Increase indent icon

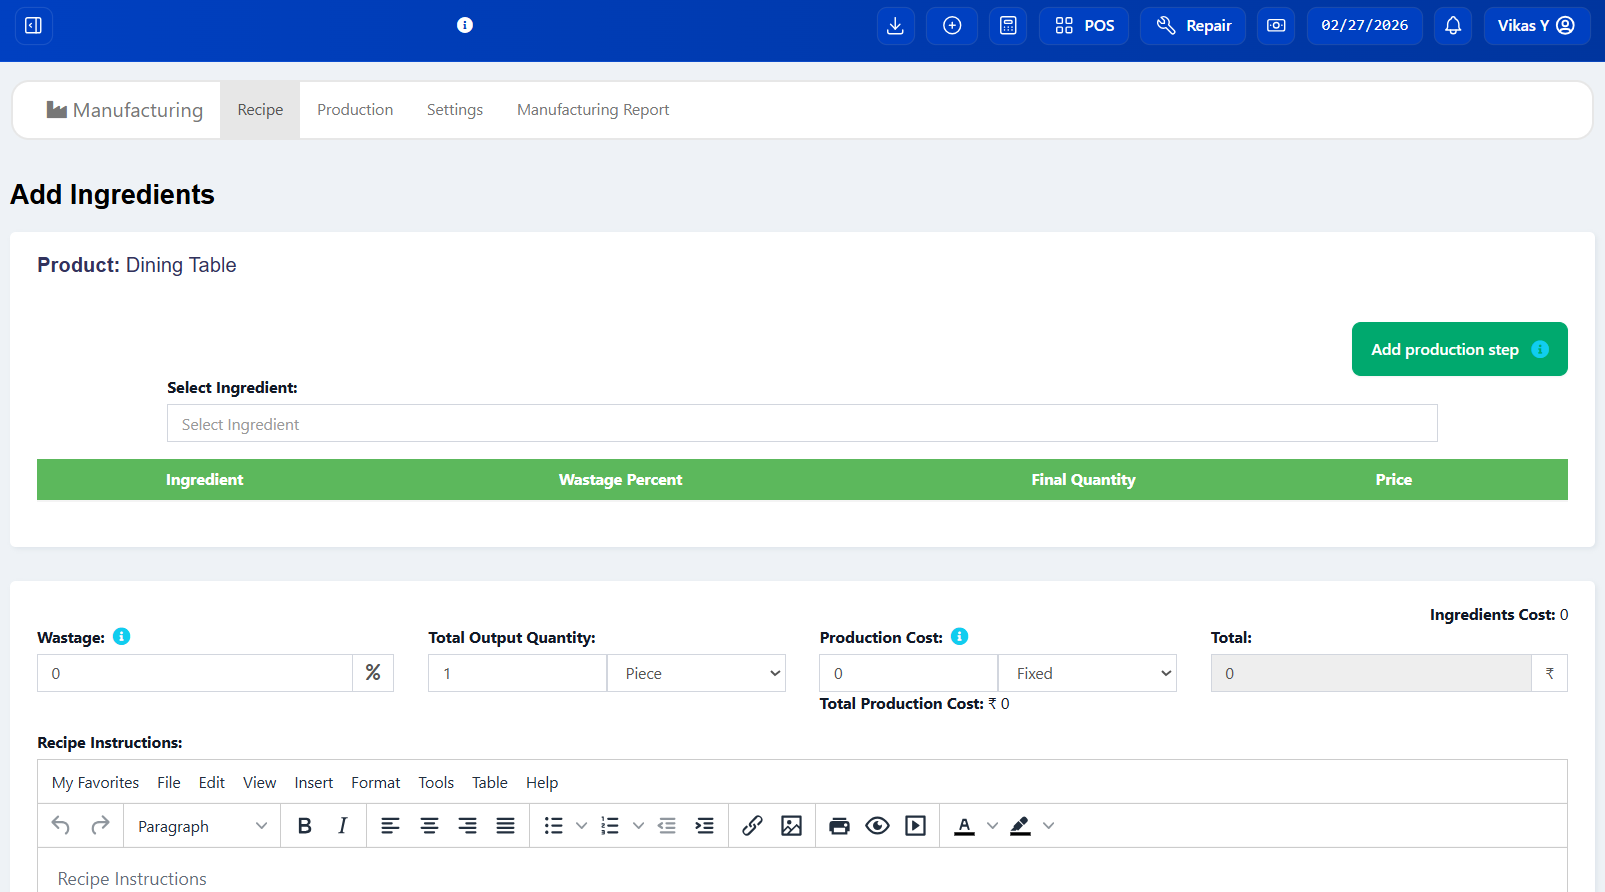click(705, 825)
